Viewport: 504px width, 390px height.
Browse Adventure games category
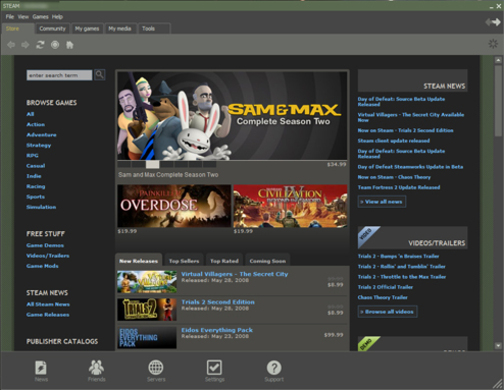41,135
